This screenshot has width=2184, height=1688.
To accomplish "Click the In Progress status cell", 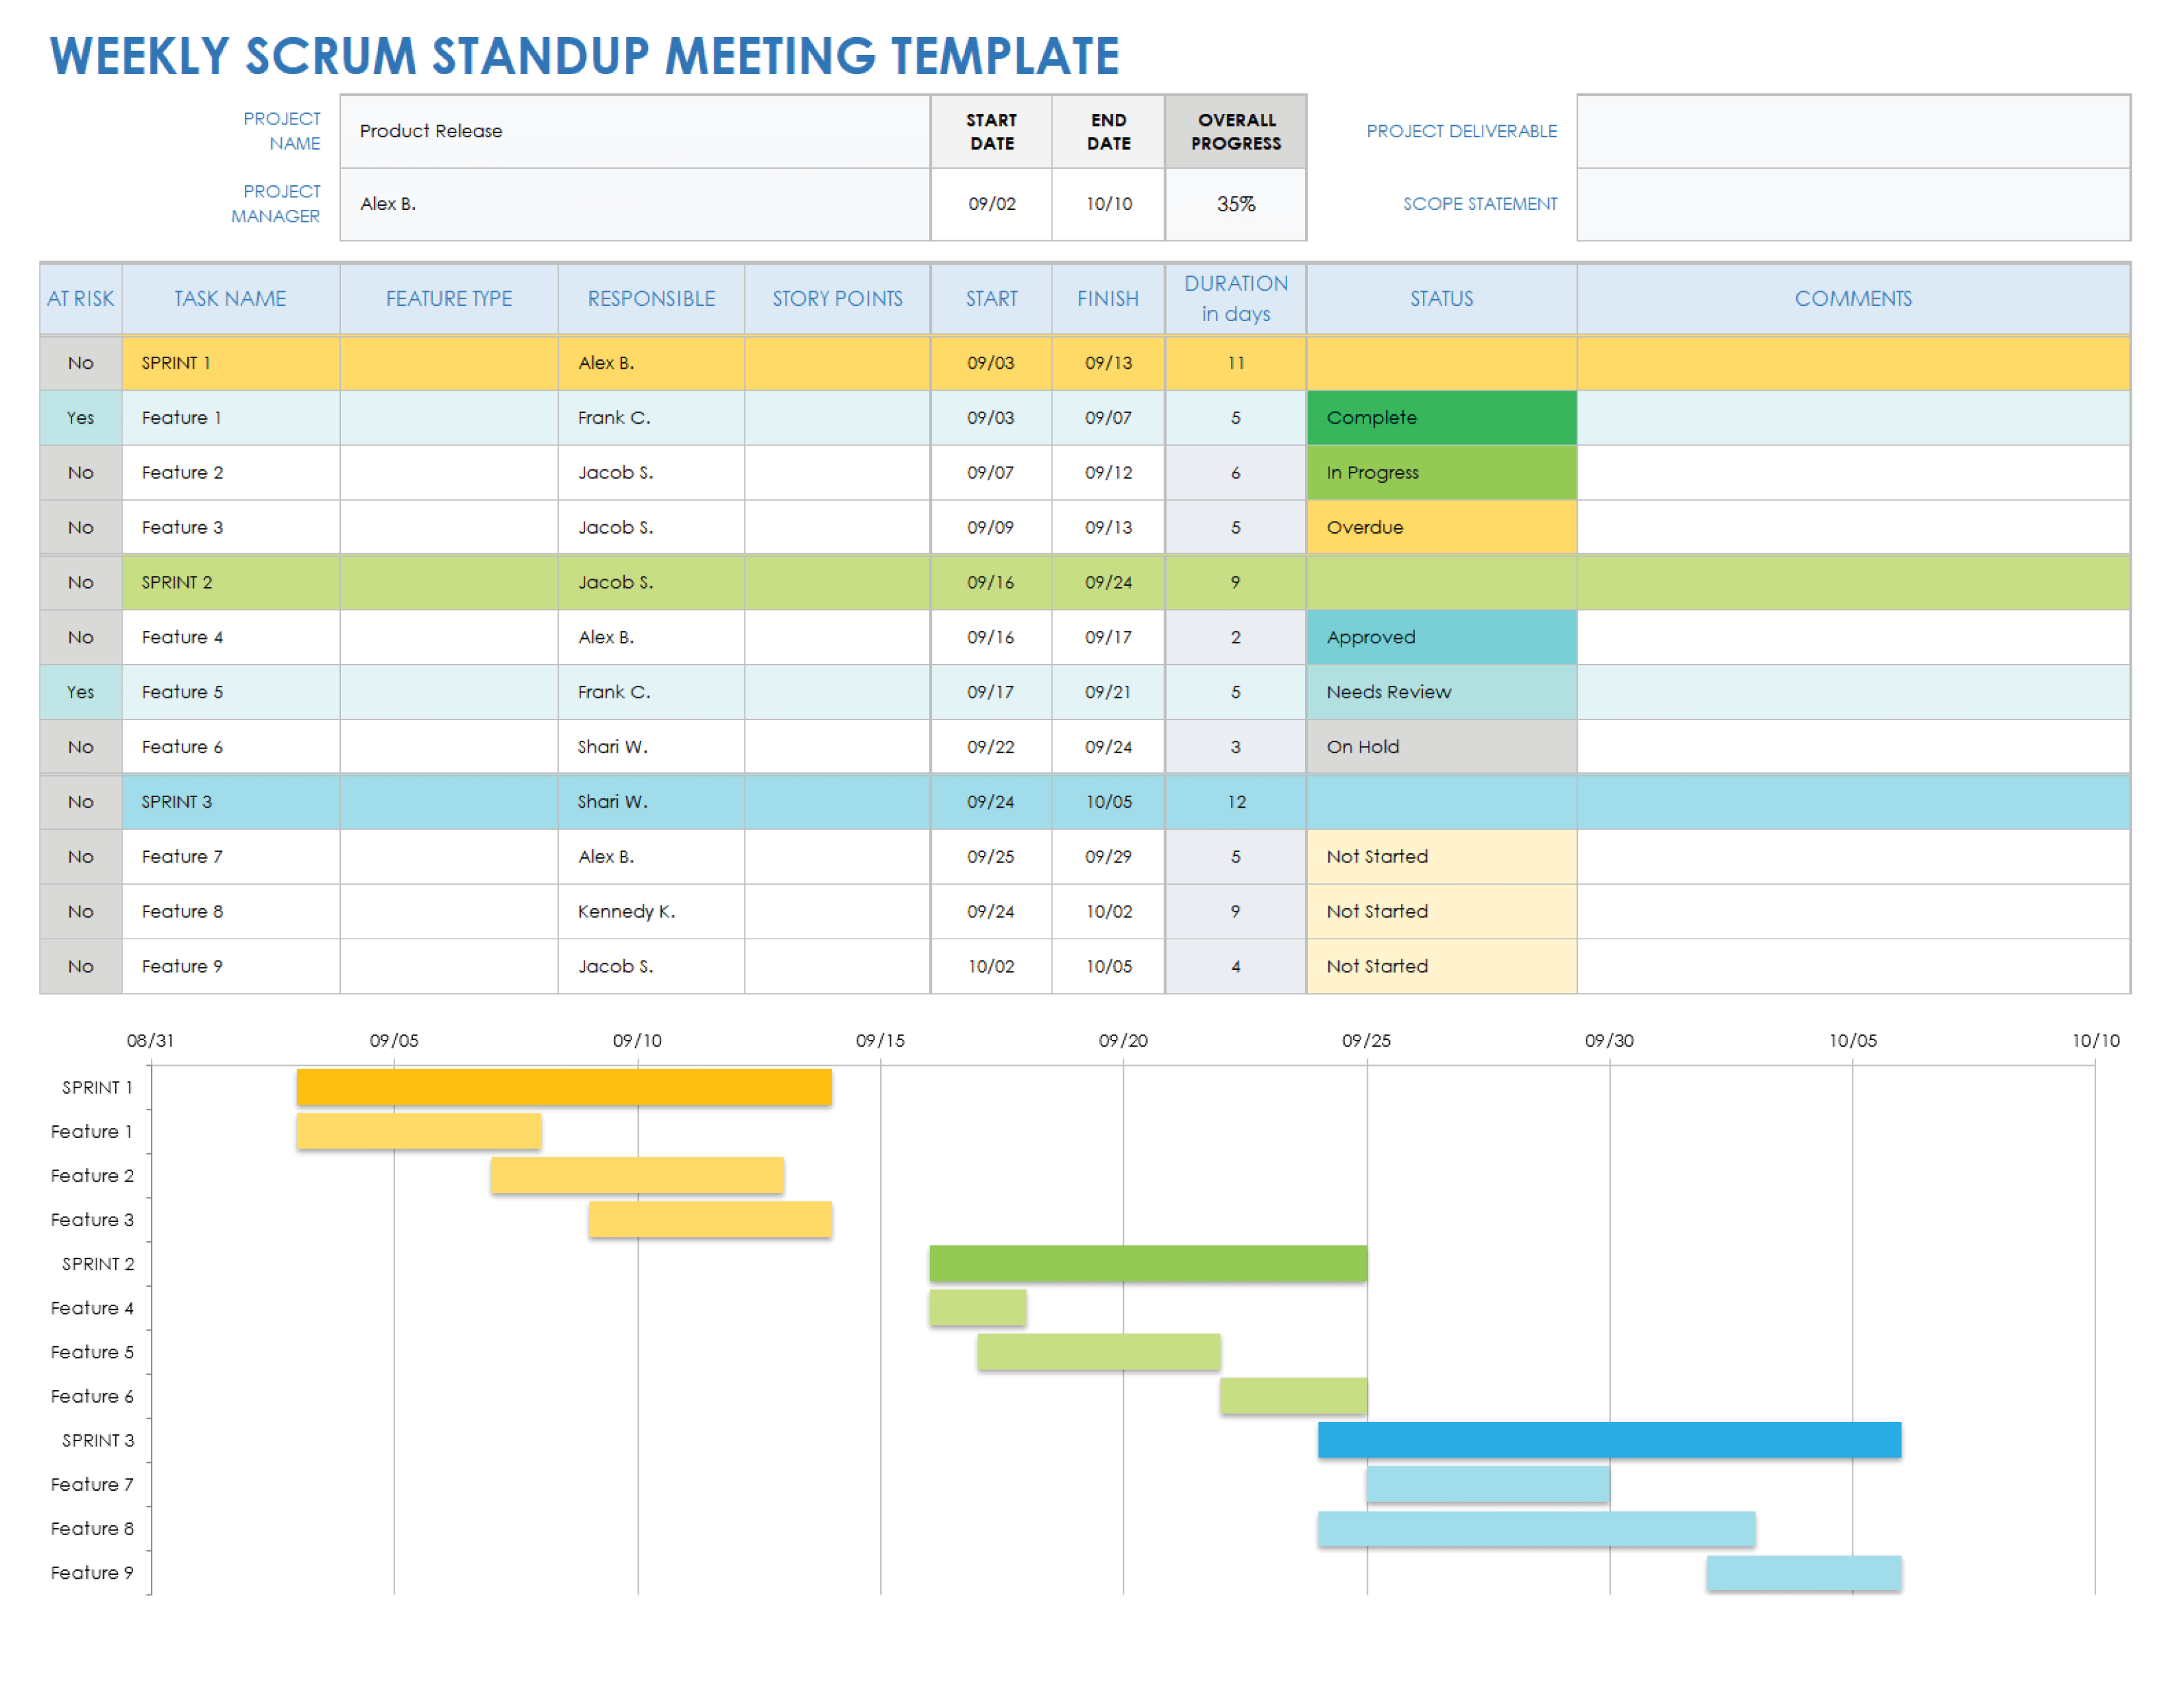I will pos(1441,473).
